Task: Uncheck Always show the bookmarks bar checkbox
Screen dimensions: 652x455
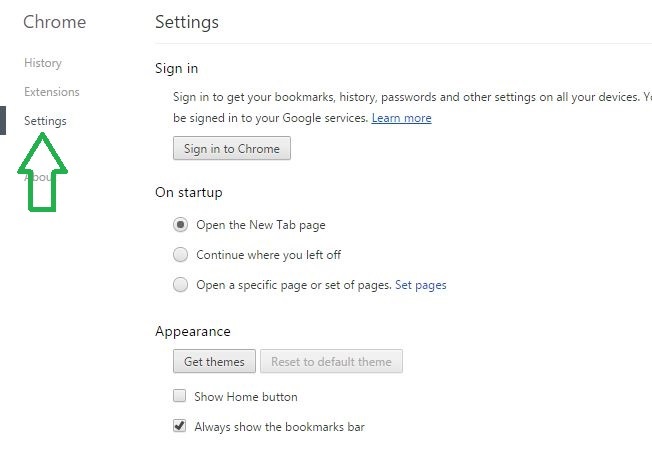Action: 179,425
